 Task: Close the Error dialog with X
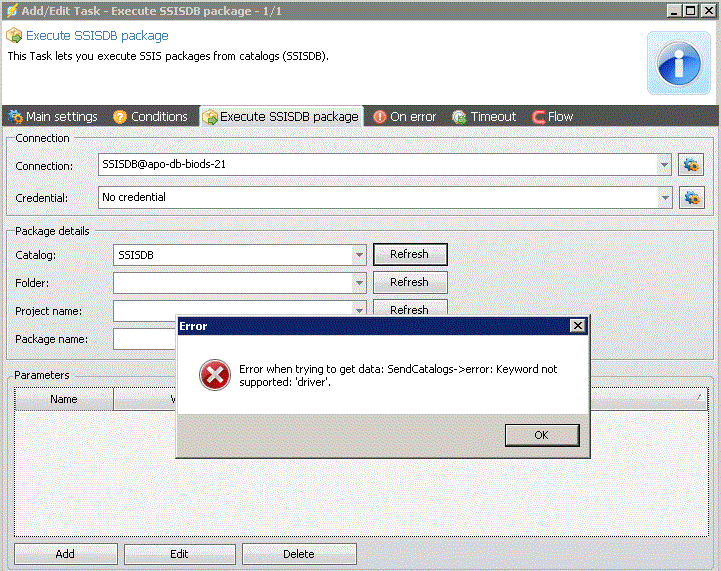tap(577, 326)
